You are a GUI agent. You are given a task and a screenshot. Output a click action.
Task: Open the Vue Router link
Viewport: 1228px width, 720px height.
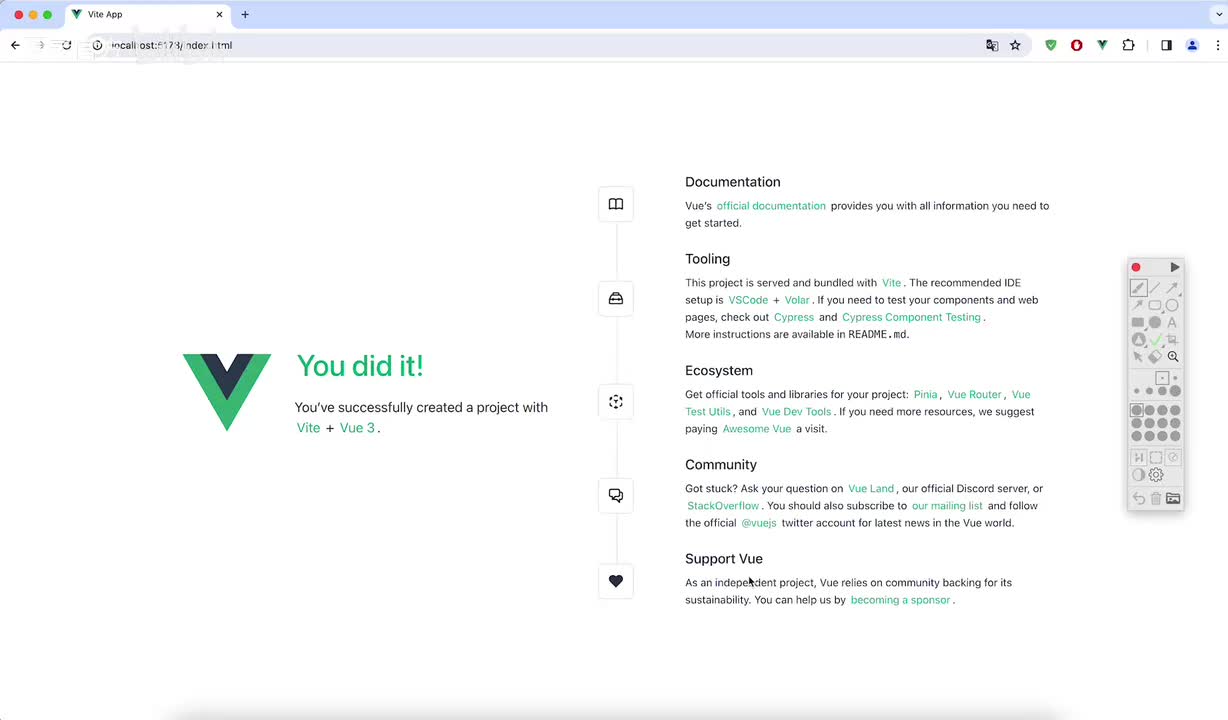(974, 395)
